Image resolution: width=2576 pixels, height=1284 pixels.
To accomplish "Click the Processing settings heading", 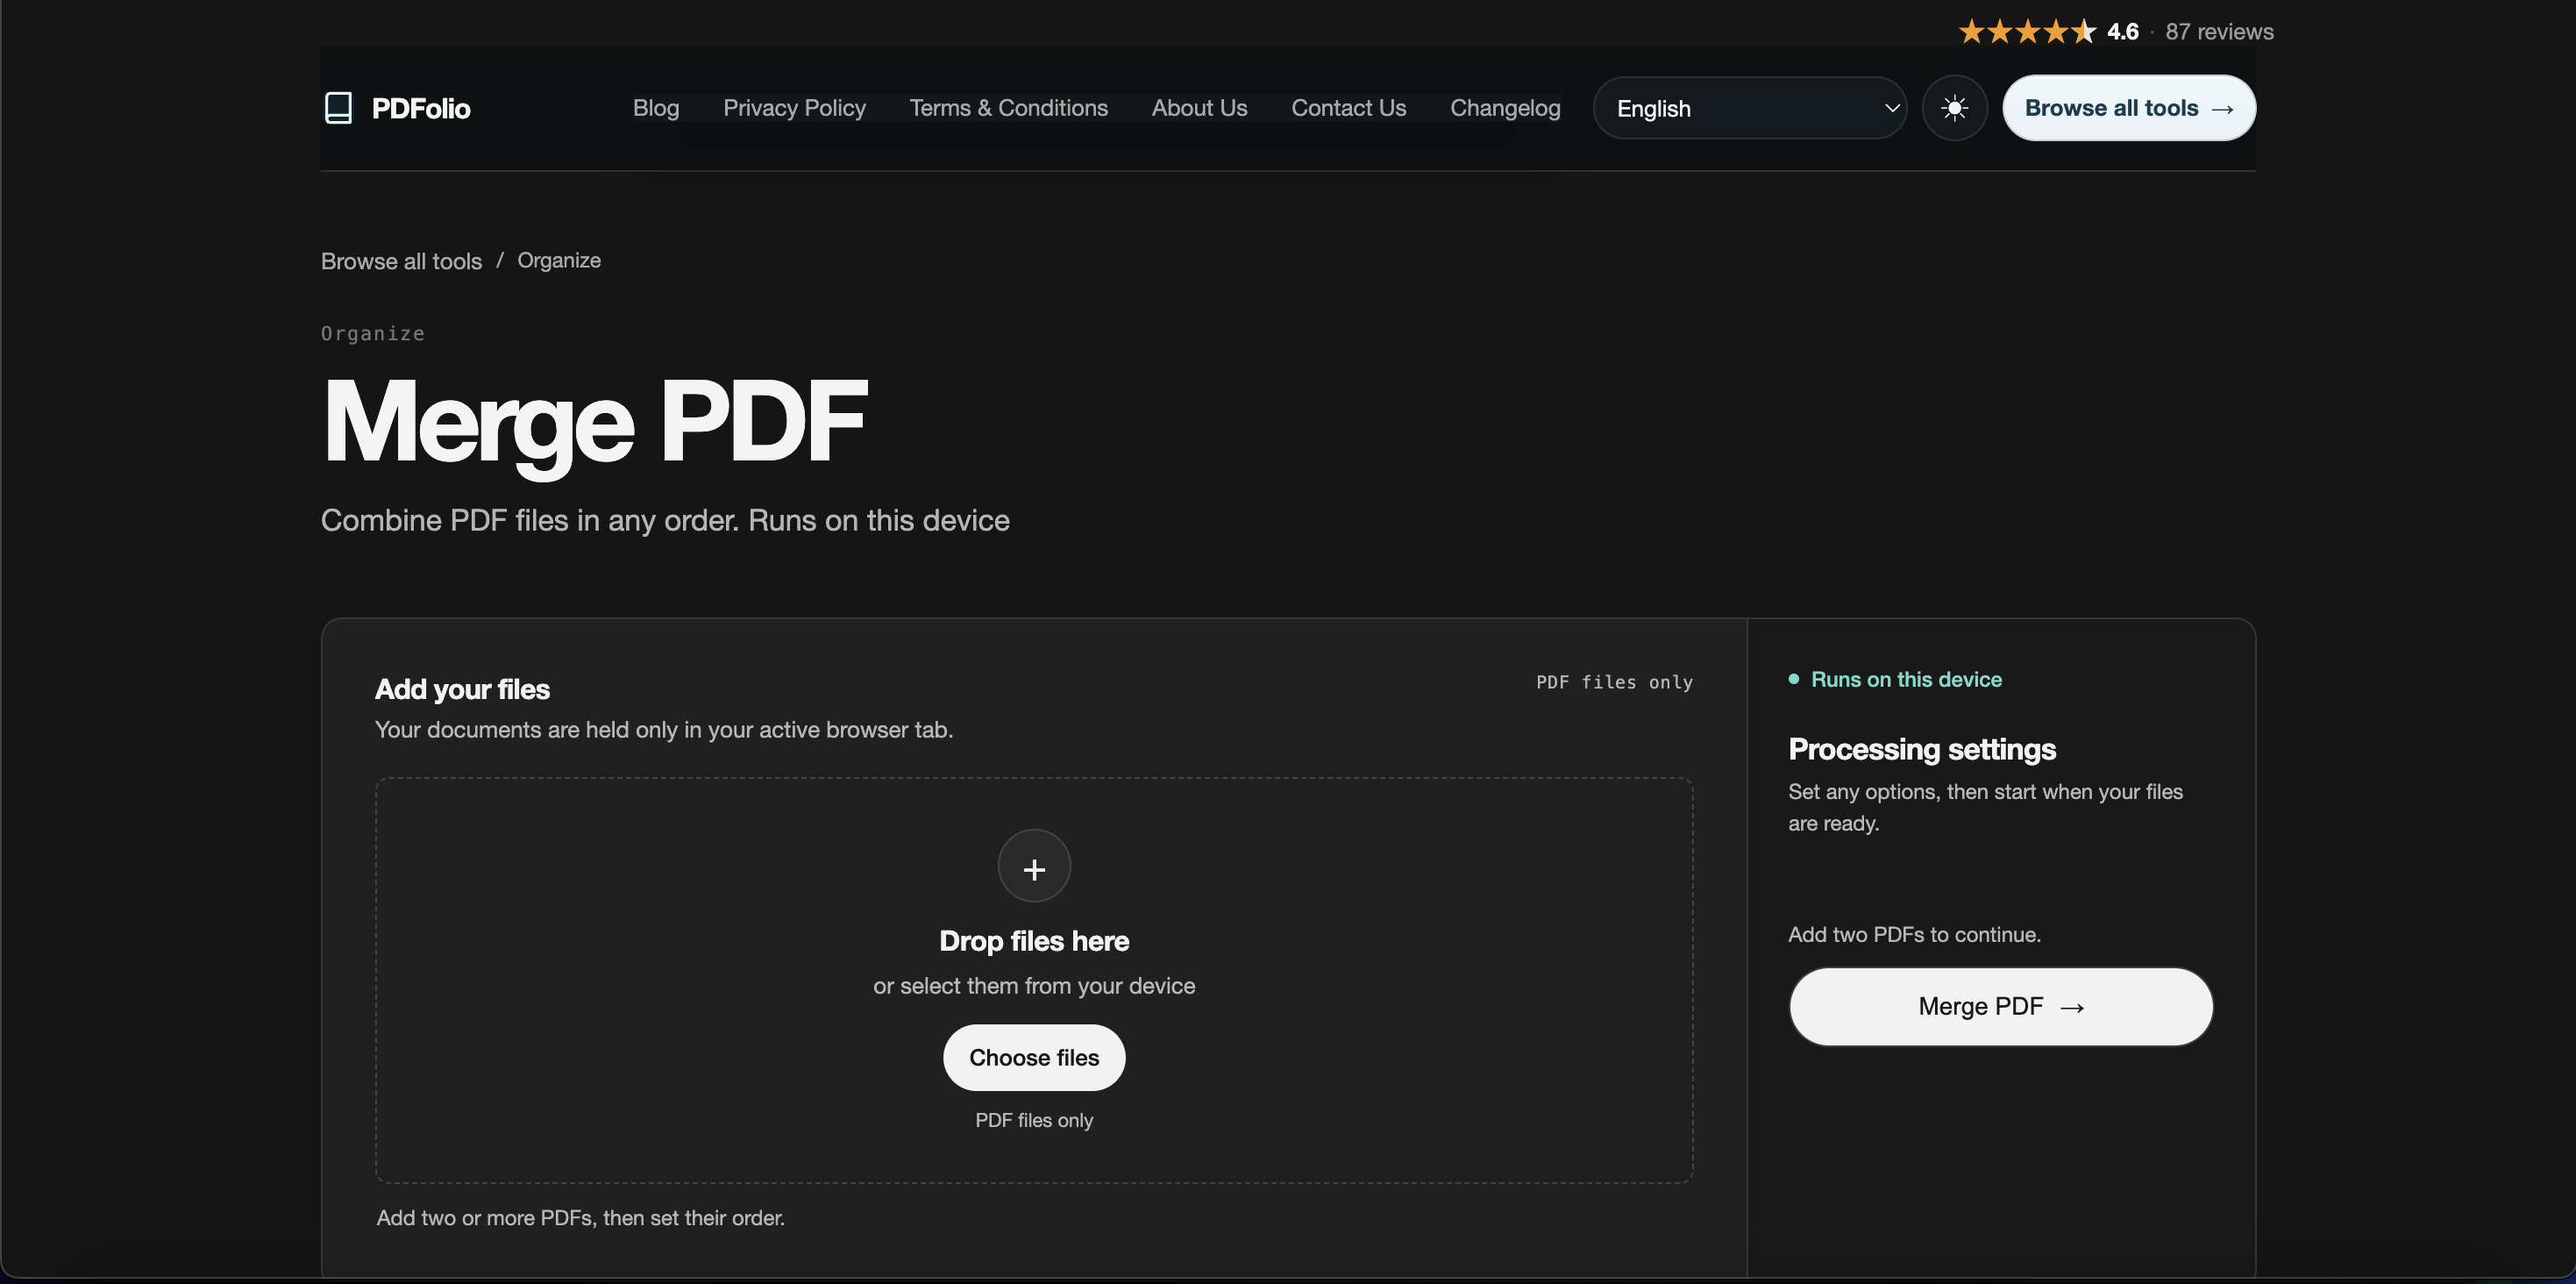I will pyautogui.click(x=1922, y=749).
